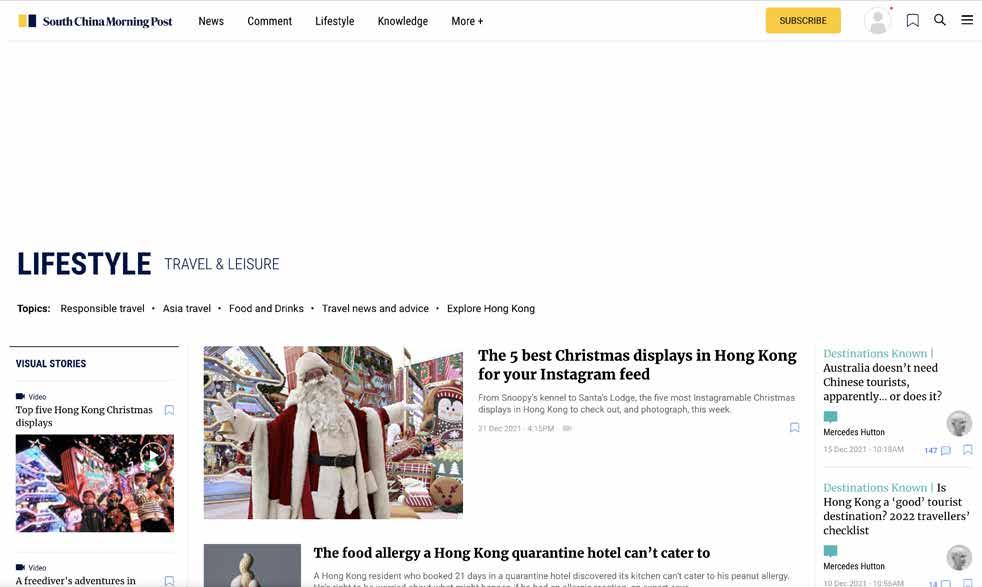Expand the More + navigation menu
This screenshot has height=587, width=982.
coord(467,21)
